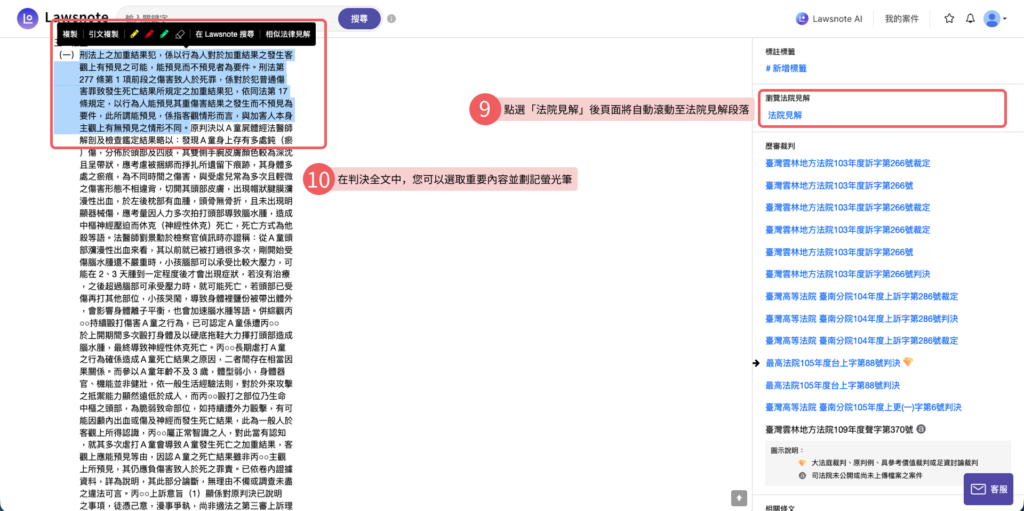Click the diamond icon beside 最高法院105年度台上字第88號判決
The image size is (1024, 511).
[908, 362]
